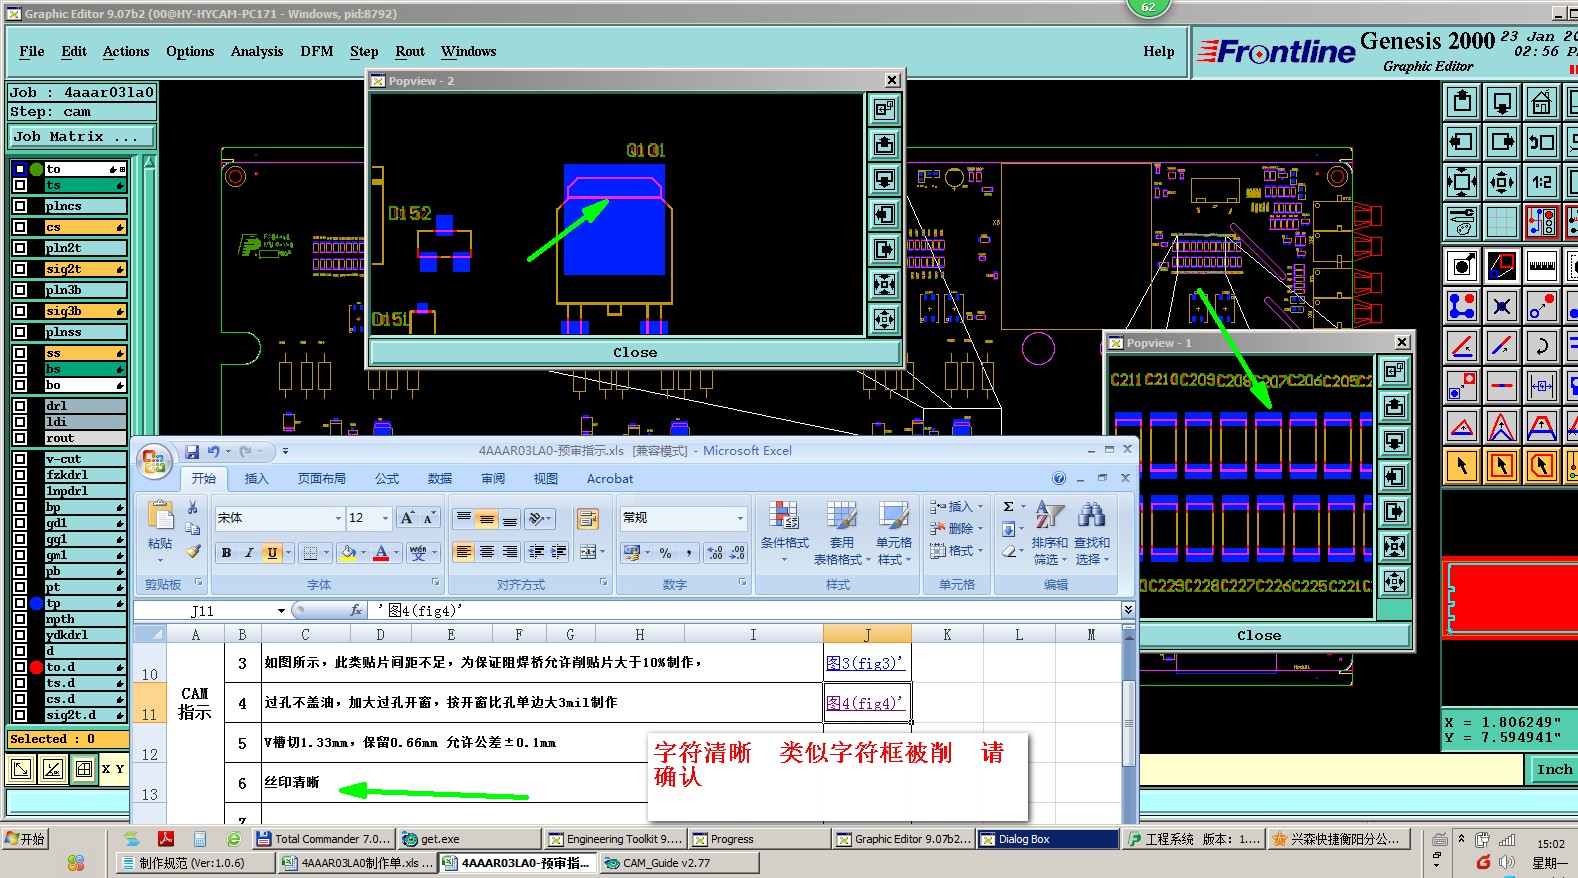Expand the Excel formula bar

pos(1128,609)
